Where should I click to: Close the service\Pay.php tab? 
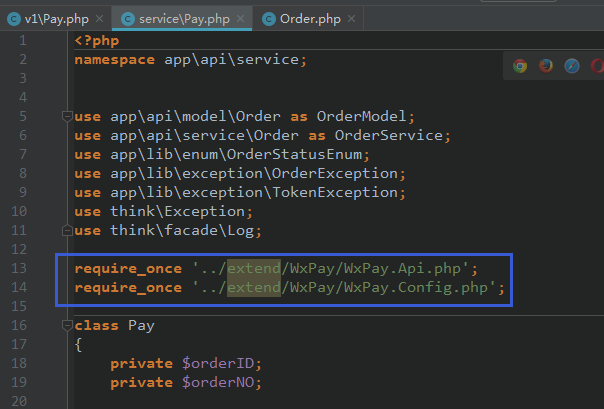[x=240, y=18]
